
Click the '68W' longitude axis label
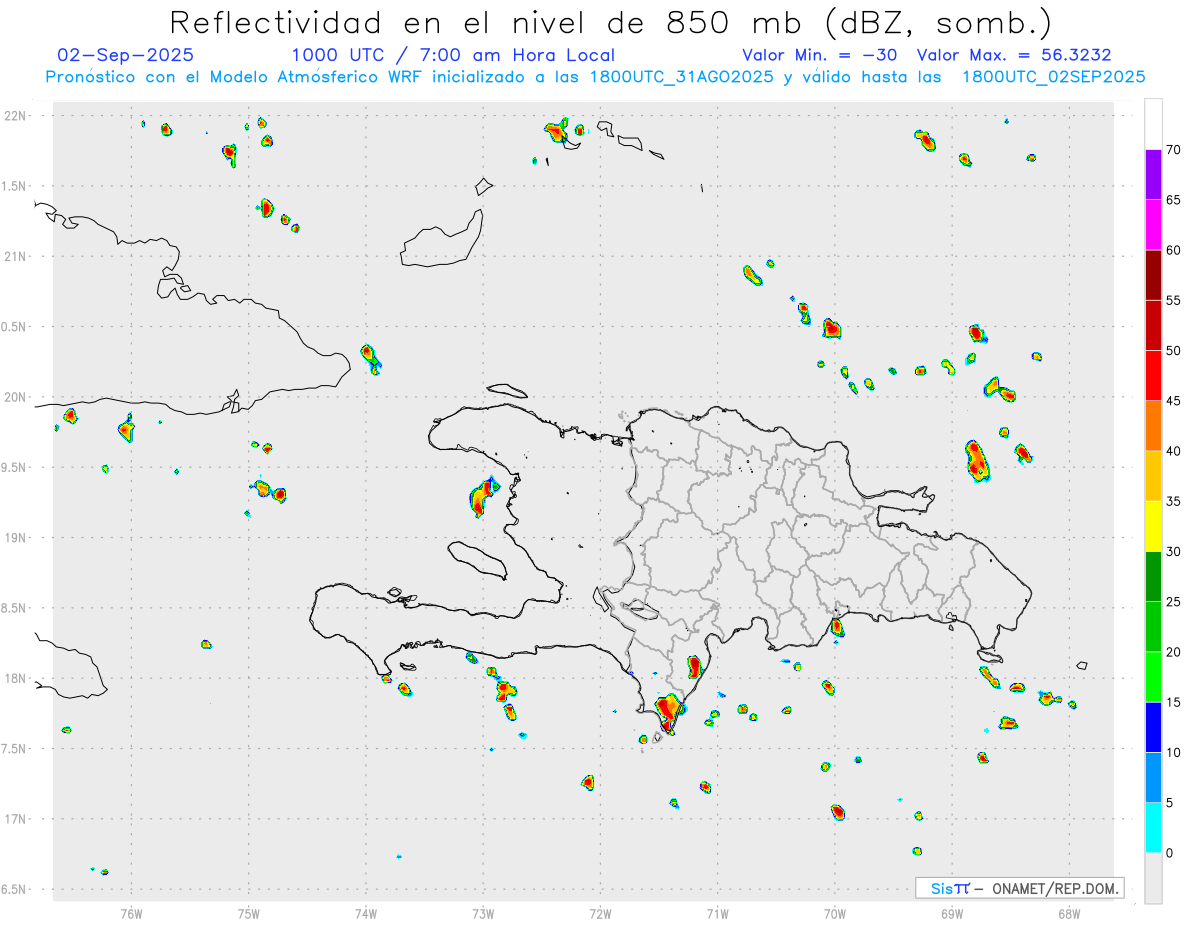pos(1069,913)
